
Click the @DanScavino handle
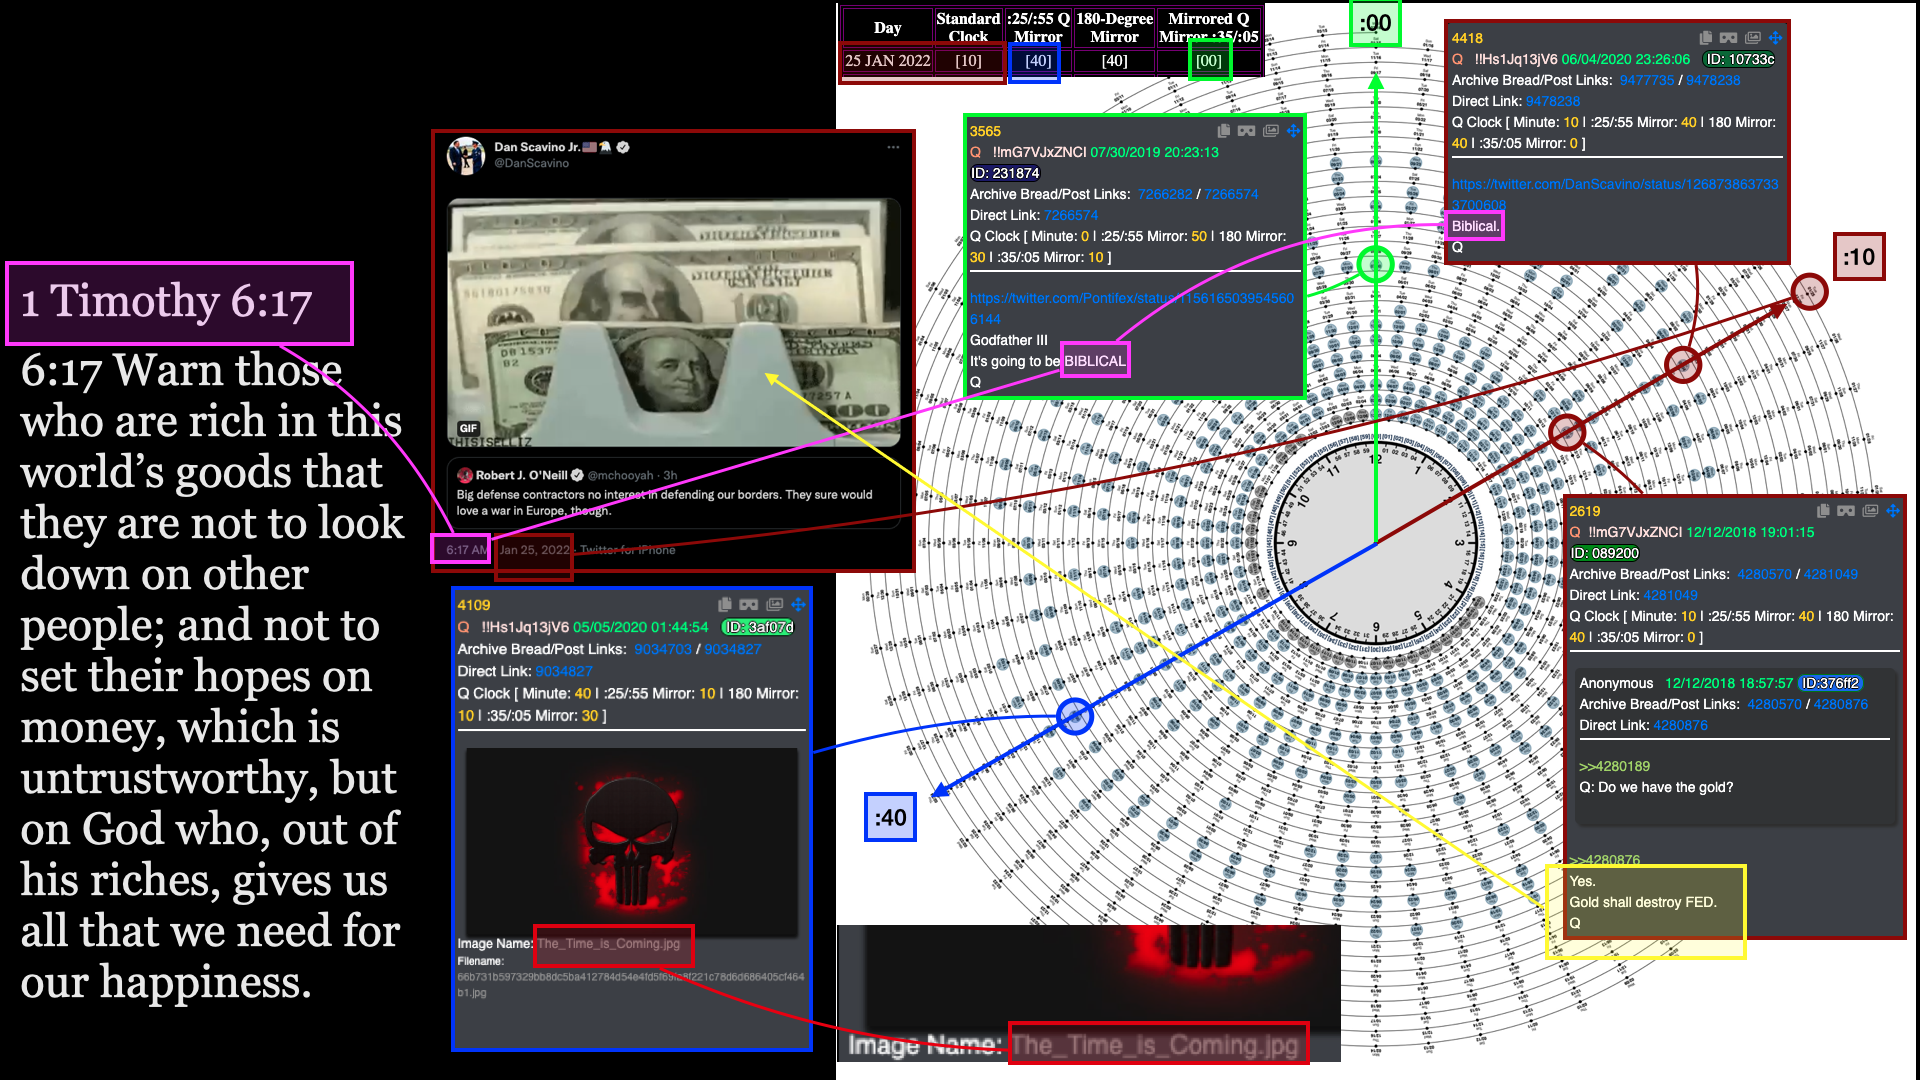(531, 163)
